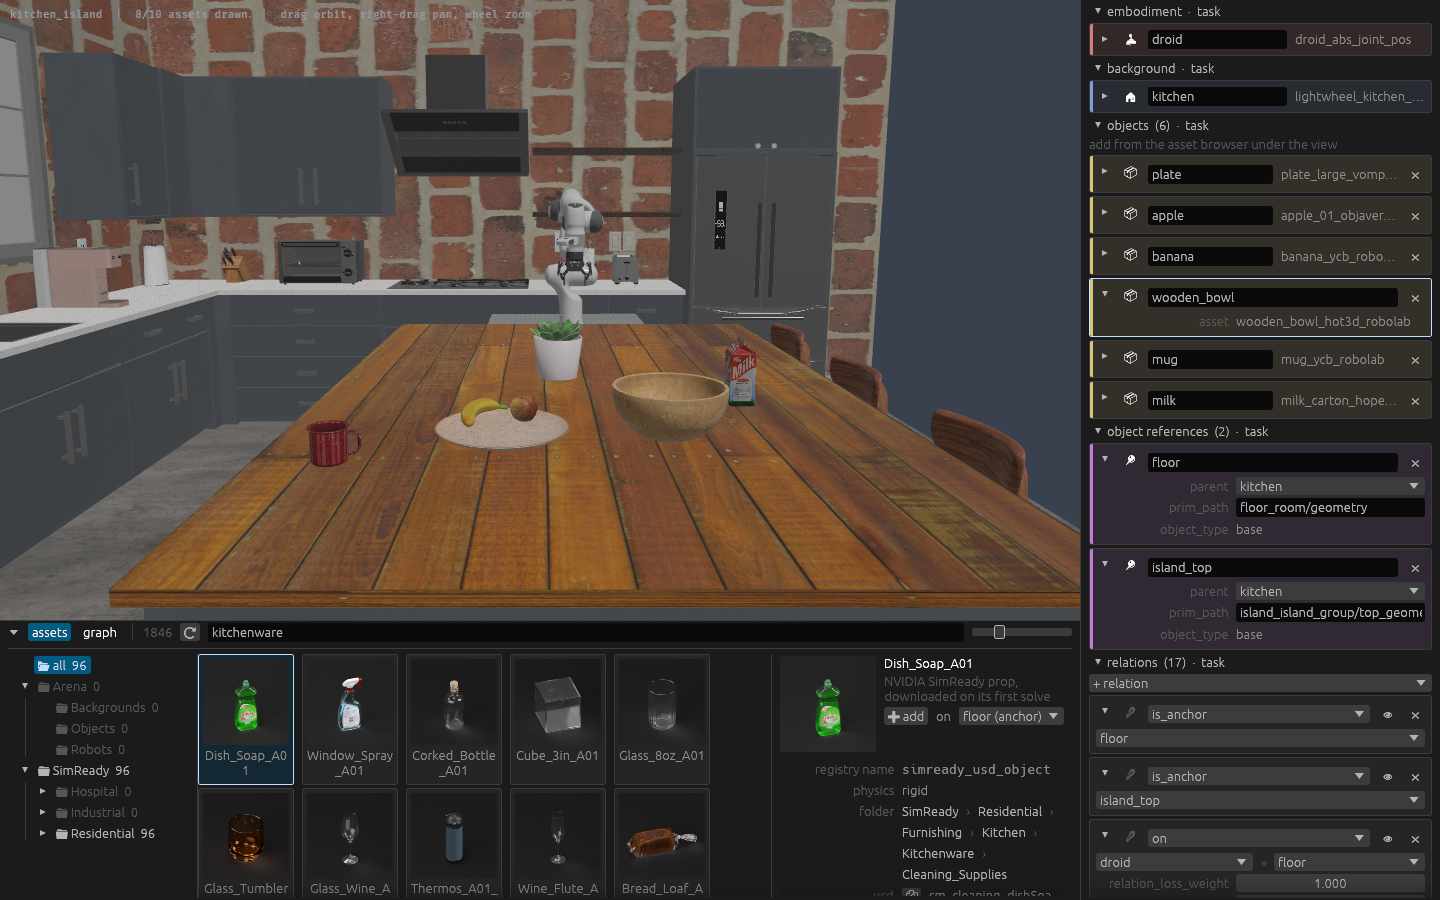The height and width of the screenshot is (900, 1440).
Task: Adjust the thumbnail size slider
Action: (999, 632)
